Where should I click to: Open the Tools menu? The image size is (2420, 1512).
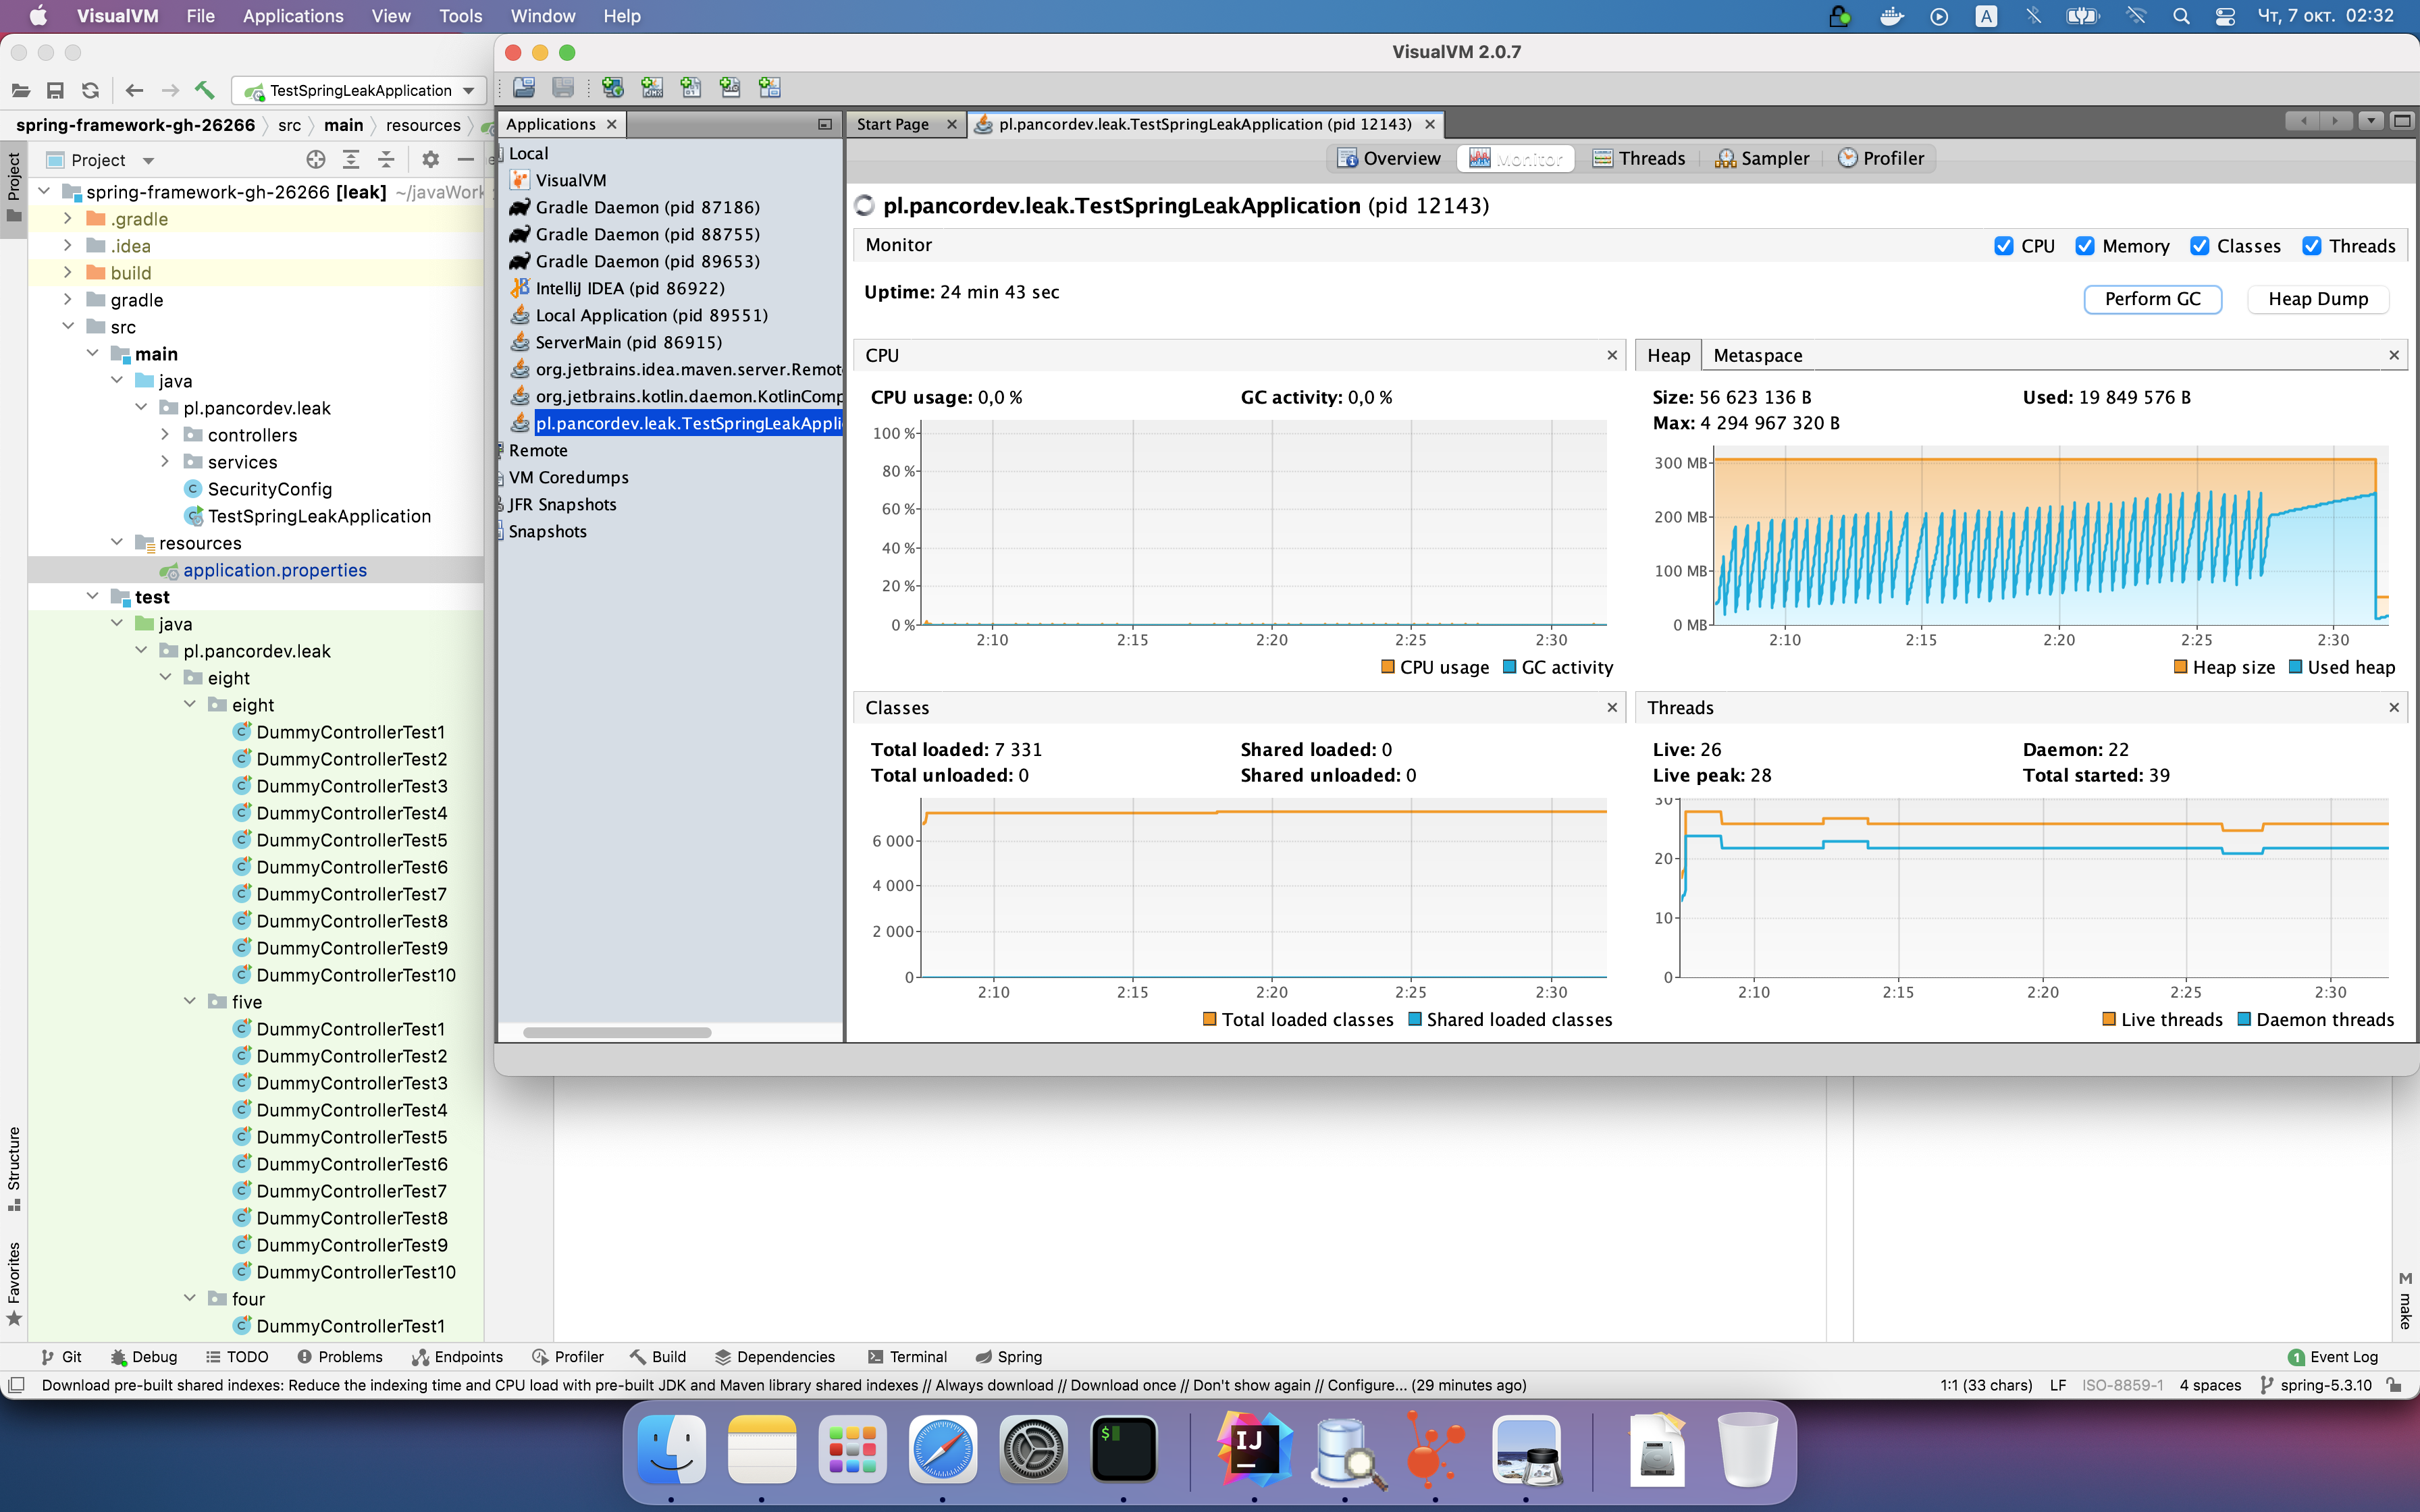tap(460, 16)
